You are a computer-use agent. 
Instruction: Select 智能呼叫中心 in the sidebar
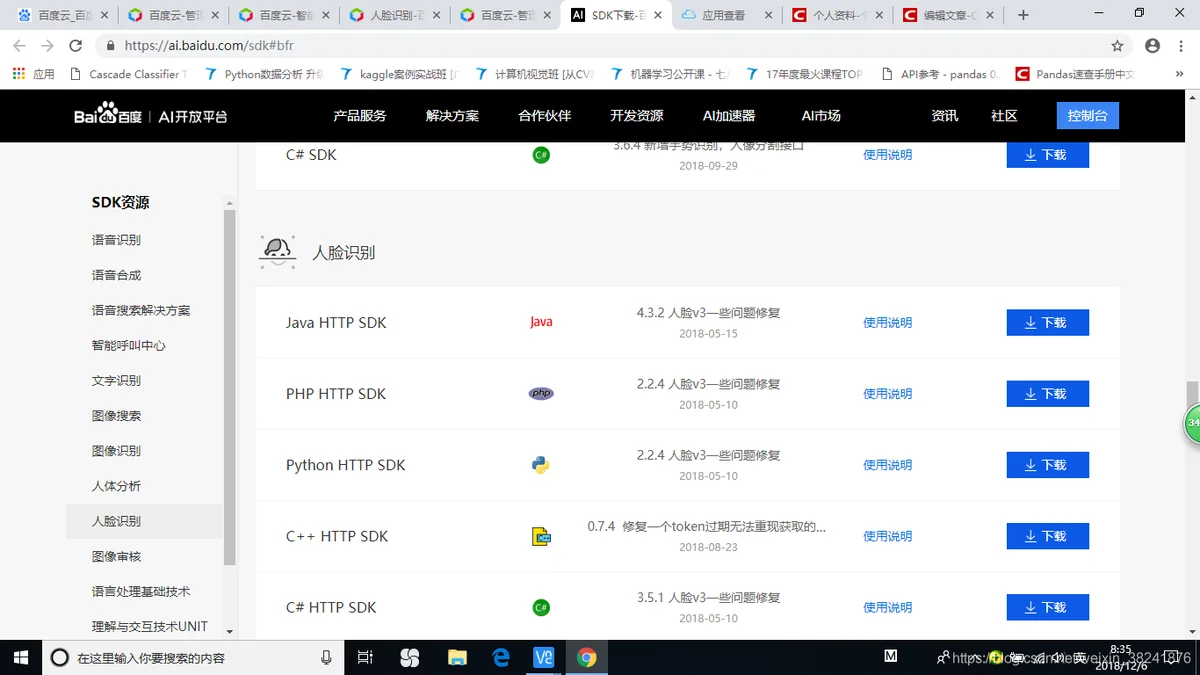tap(129, 345)
